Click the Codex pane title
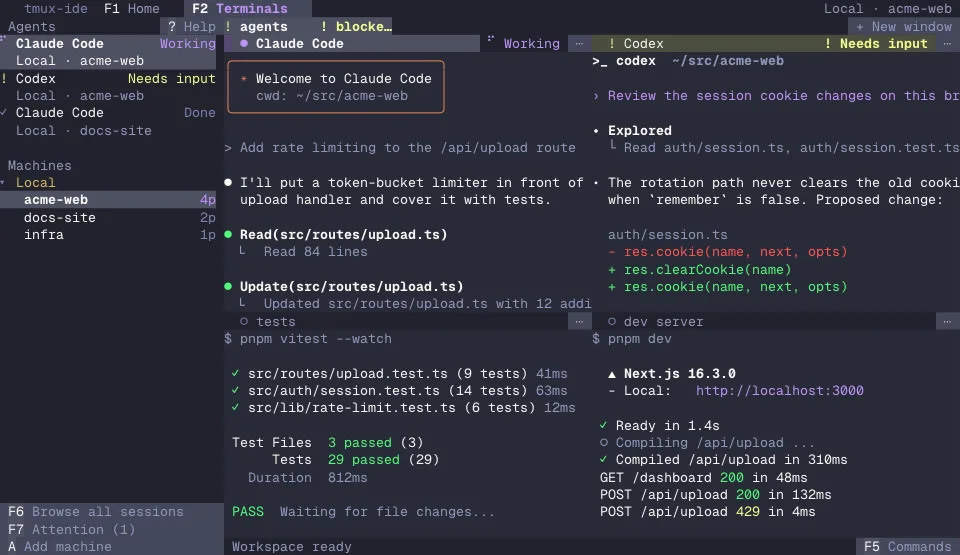This screenshot has height=555, width=960. tap(643, 43)
